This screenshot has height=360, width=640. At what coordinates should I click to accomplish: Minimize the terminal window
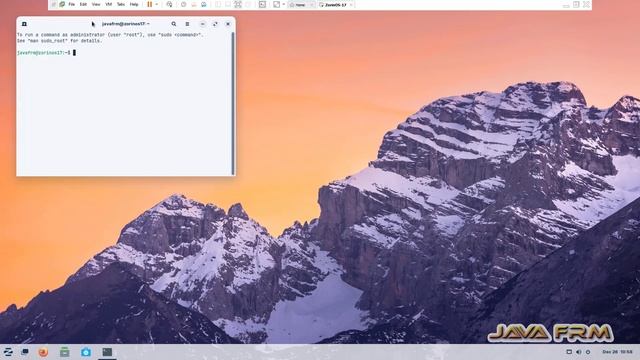click(202, 24)
